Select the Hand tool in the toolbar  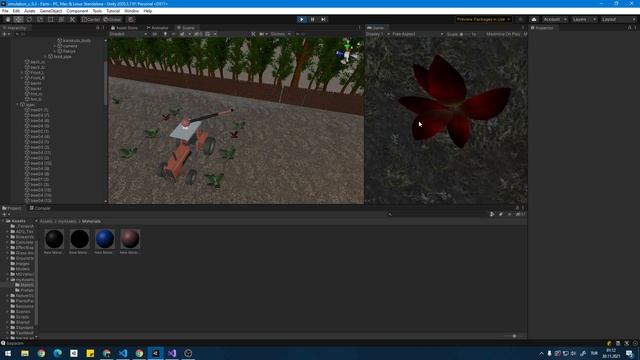pos(8,19)
